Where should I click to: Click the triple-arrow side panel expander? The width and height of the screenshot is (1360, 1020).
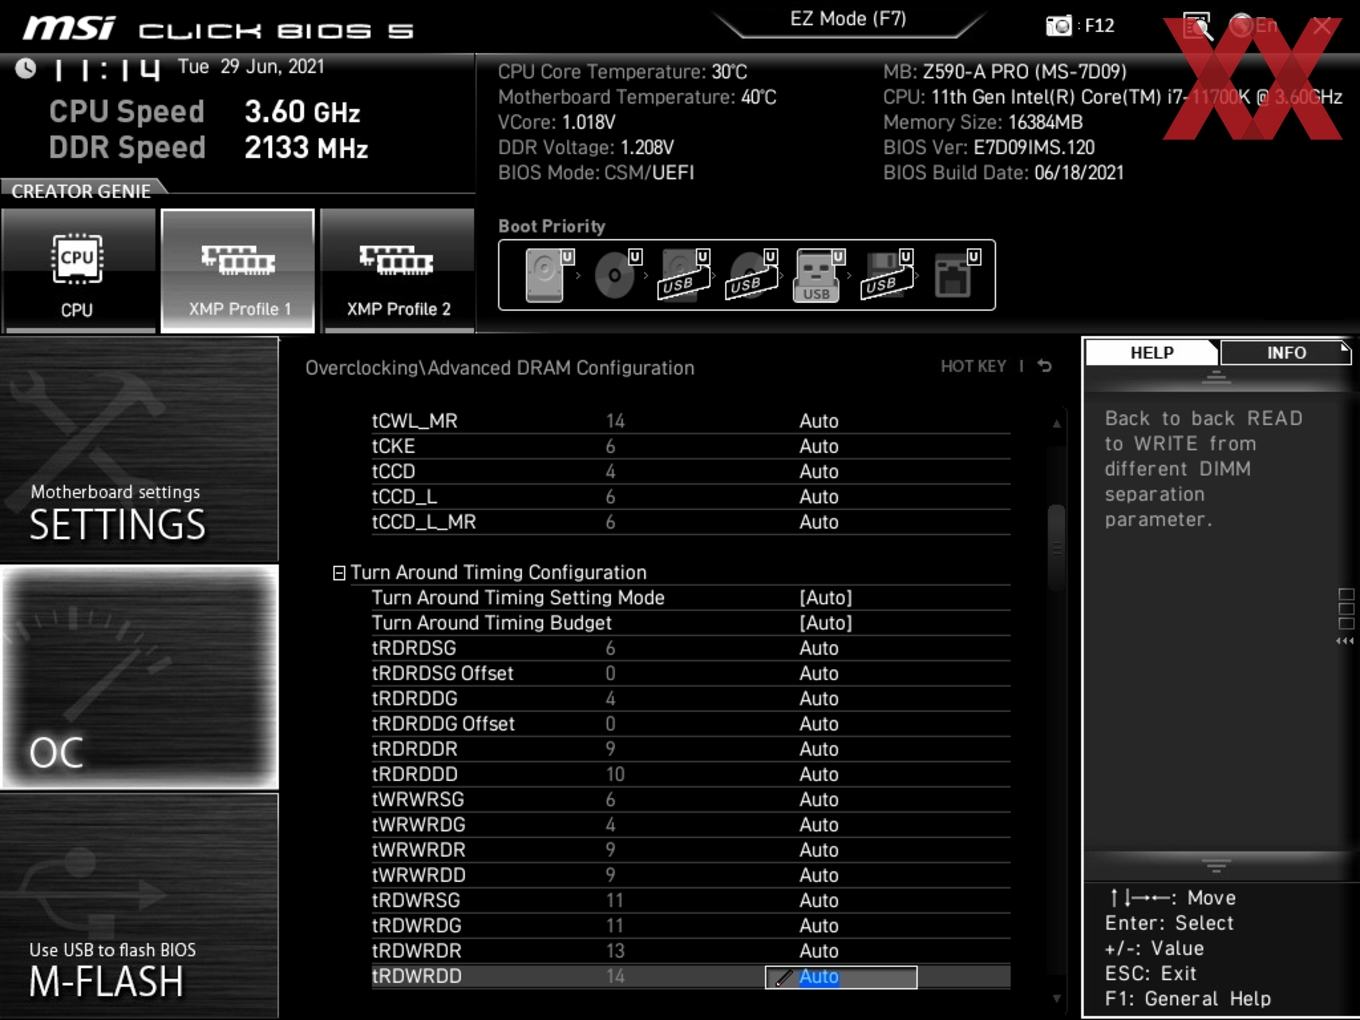pyautogui.click(x=1346, y=641)
